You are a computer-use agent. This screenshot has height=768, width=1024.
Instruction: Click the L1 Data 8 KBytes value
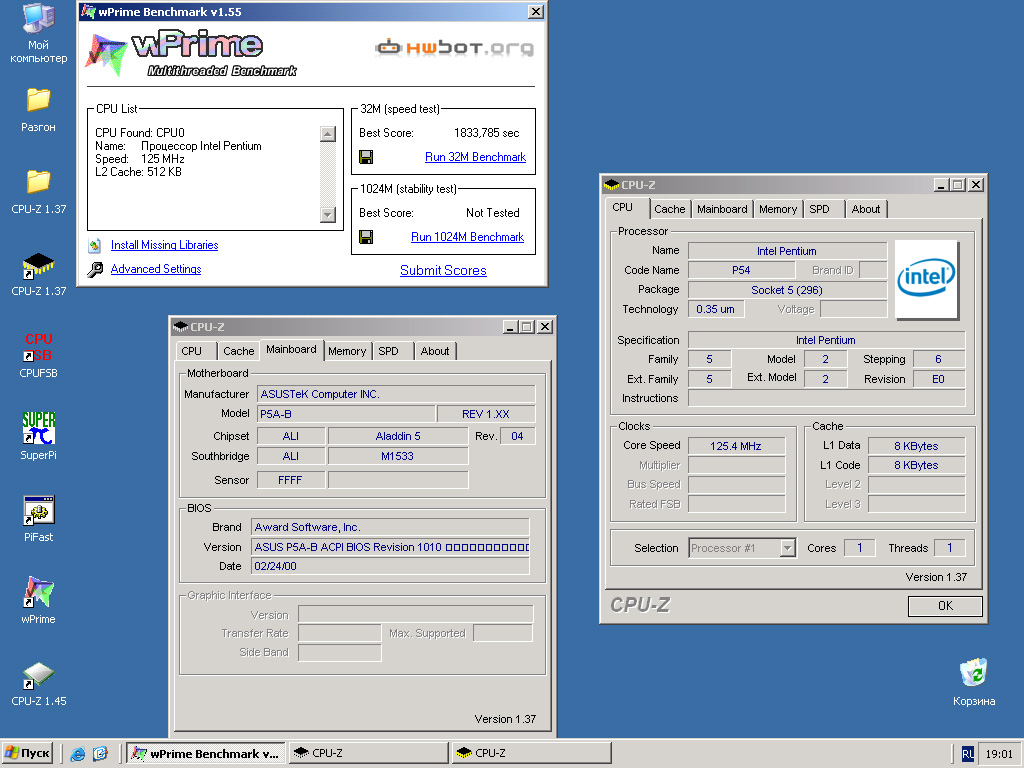point(916,446)
